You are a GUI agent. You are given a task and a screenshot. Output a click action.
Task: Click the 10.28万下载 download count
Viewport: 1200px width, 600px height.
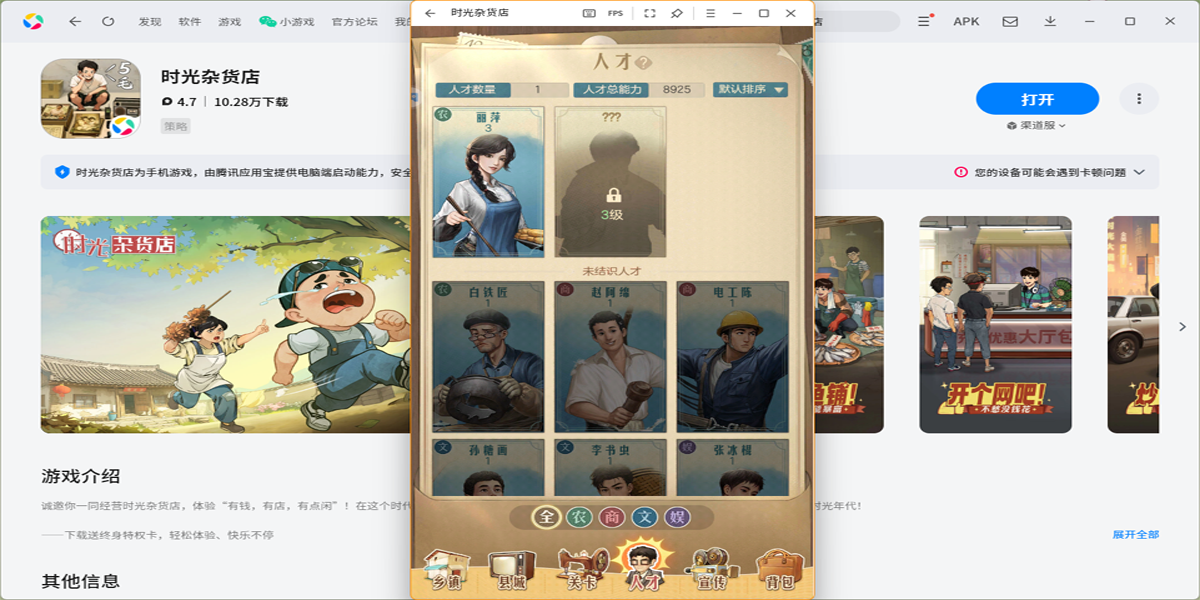[x=250, y=102]
